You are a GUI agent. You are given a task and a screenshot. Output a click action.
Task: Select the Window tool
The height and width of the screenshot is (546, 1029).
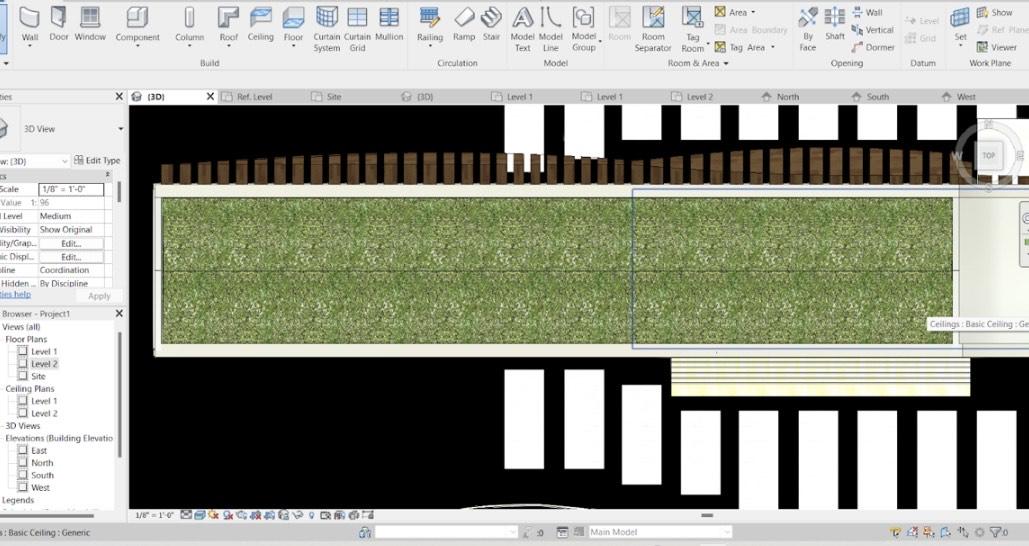pos(90,24)
